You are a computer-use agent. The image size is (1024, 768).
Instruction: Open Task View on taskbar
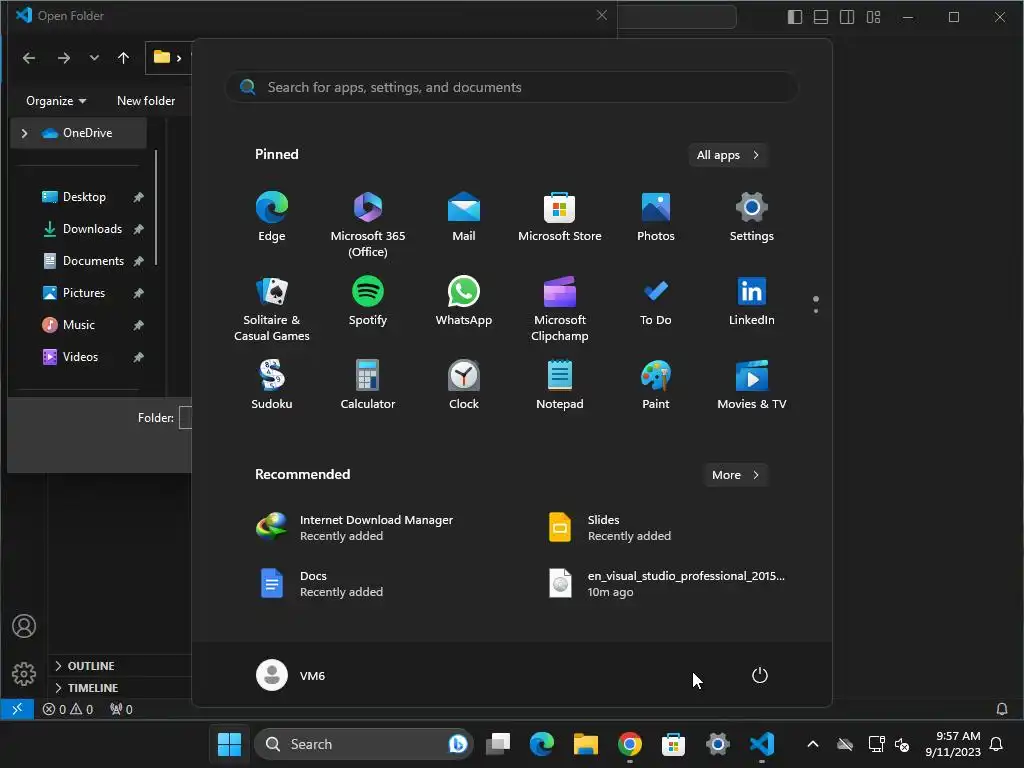[x=498, y=744]
